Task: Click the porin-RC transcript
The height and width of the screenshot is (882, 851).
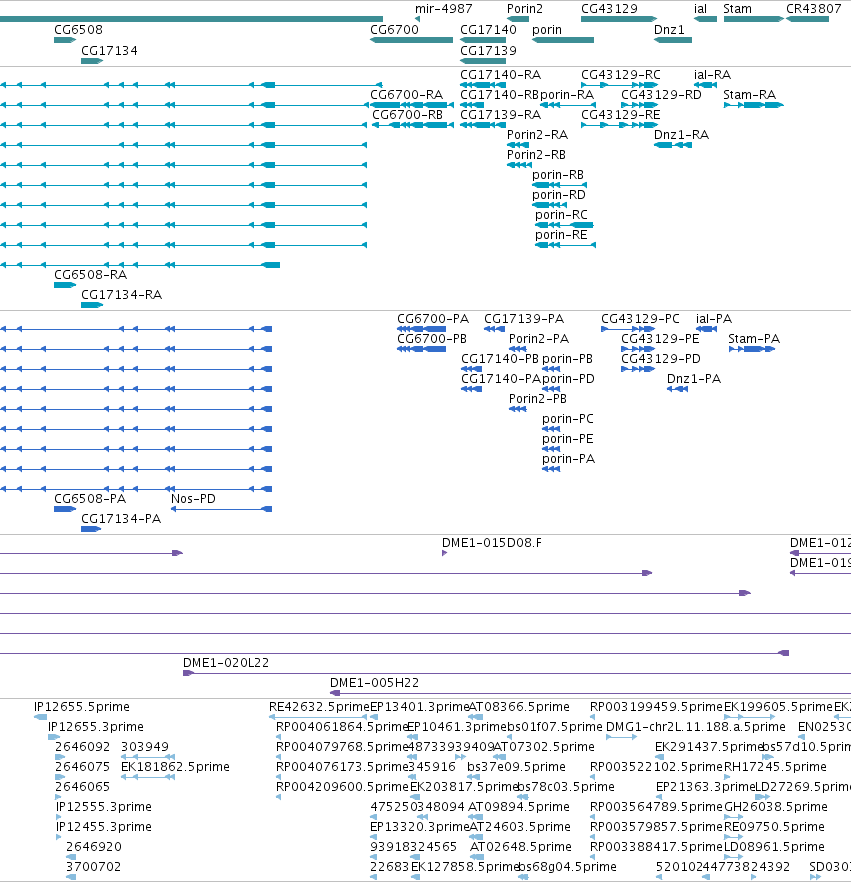Action: pyautogui.click(x=561, y=215)
